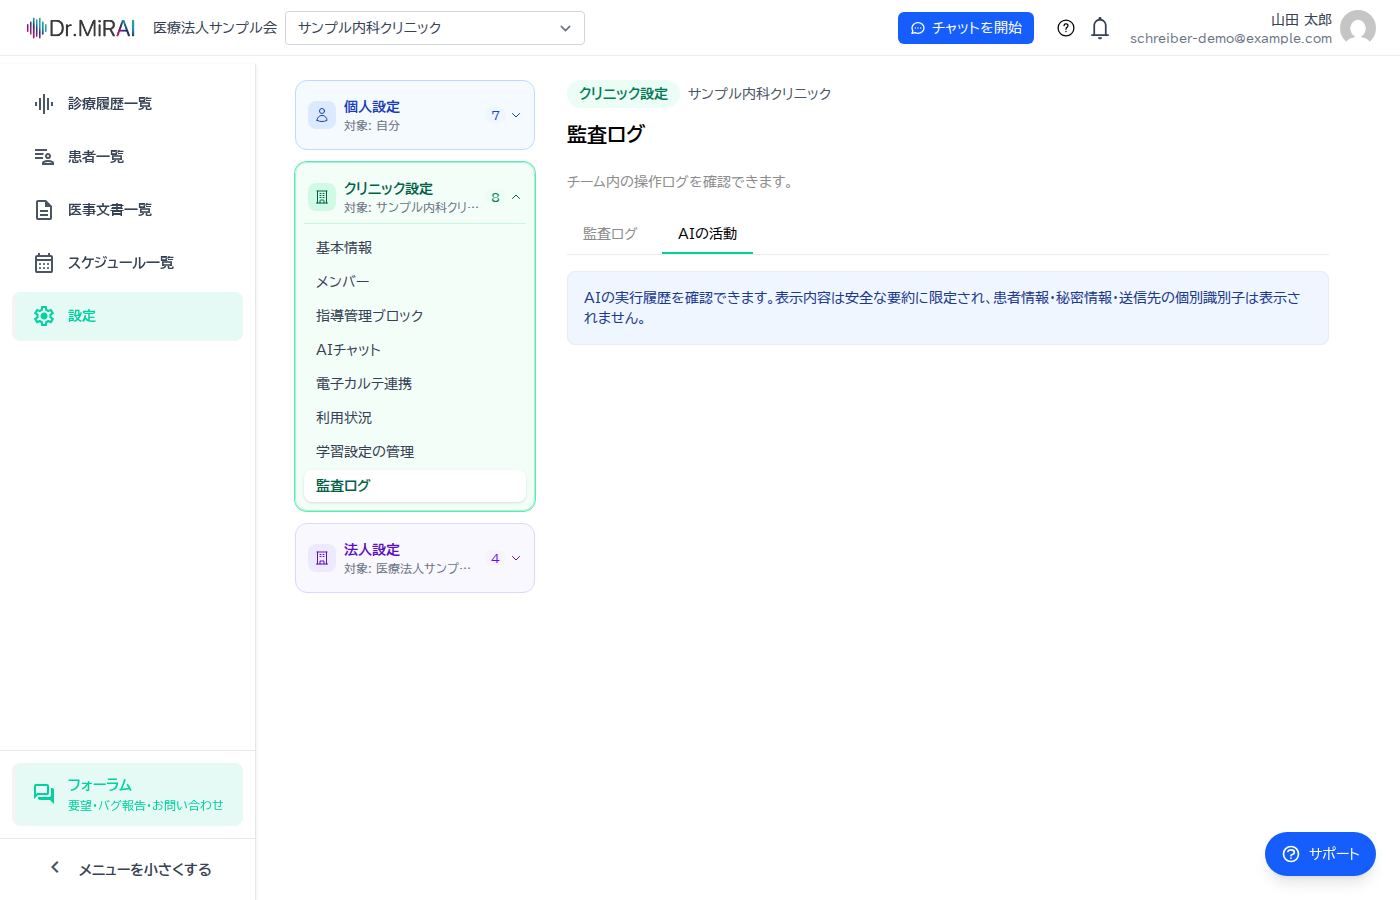
Task: Click the document icon beside 医事文書一覧
Action: [x=44, y=210]
